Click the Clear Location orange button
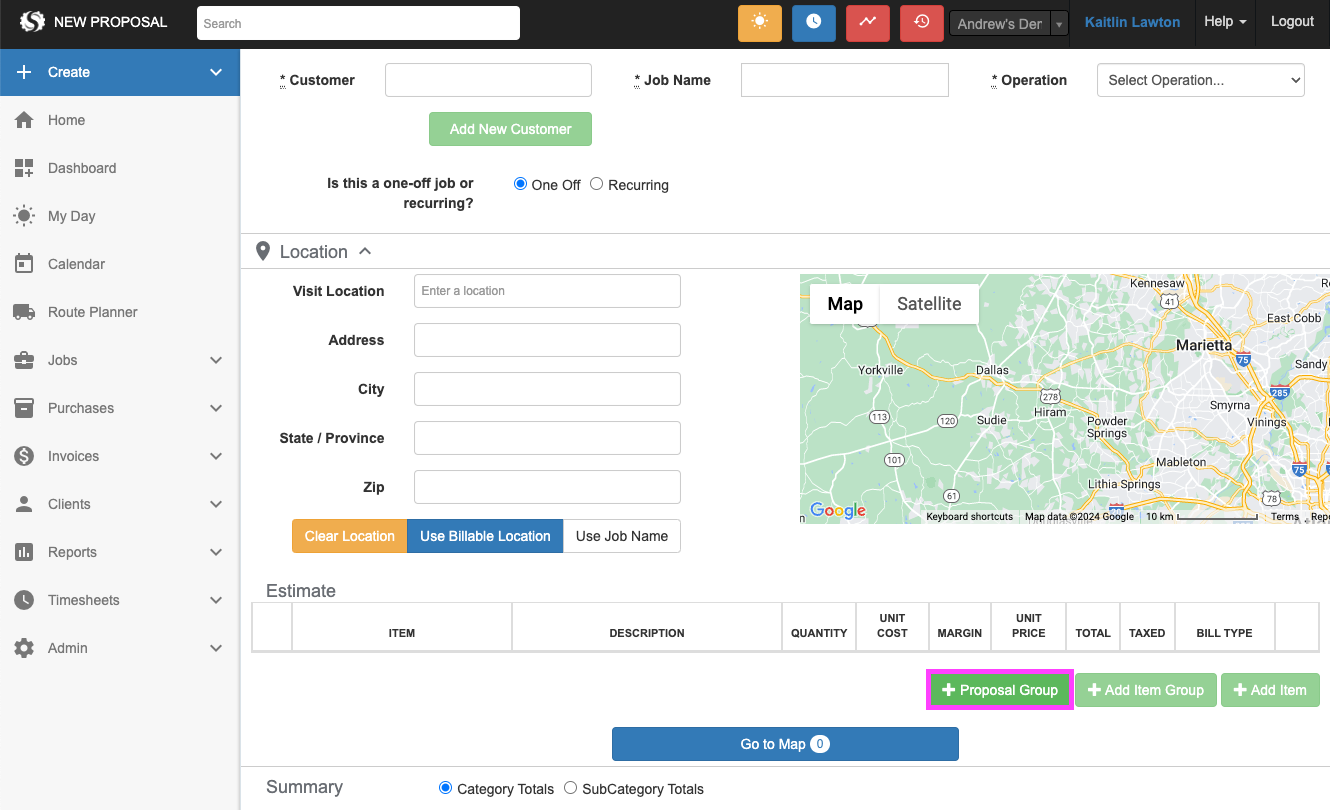 (349, 536)
